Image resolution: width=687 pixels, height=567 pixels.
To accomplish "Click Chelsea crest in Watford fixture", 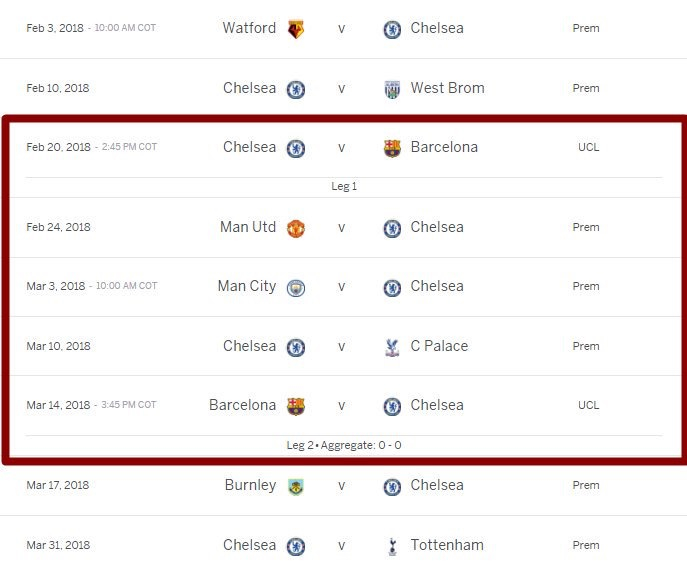I will [392, 29].
